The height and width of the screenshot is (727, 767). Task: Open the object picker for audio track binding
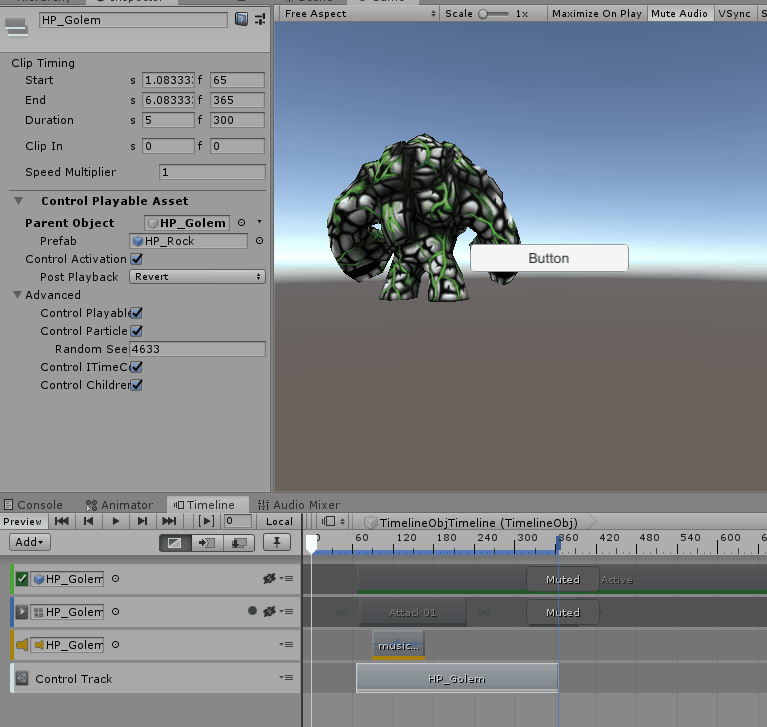pyautogui.click(x=115, y=645)
